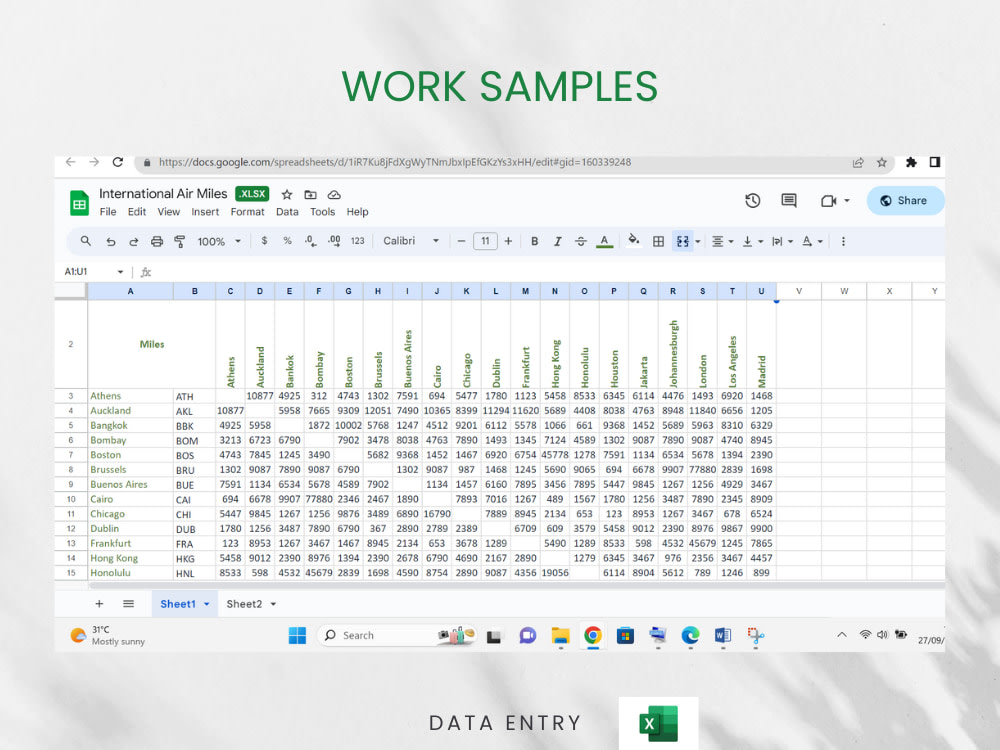Viewport: 1000px width, 750px height.
Task: Open the browser side panel icon
Action: (934, 162)
